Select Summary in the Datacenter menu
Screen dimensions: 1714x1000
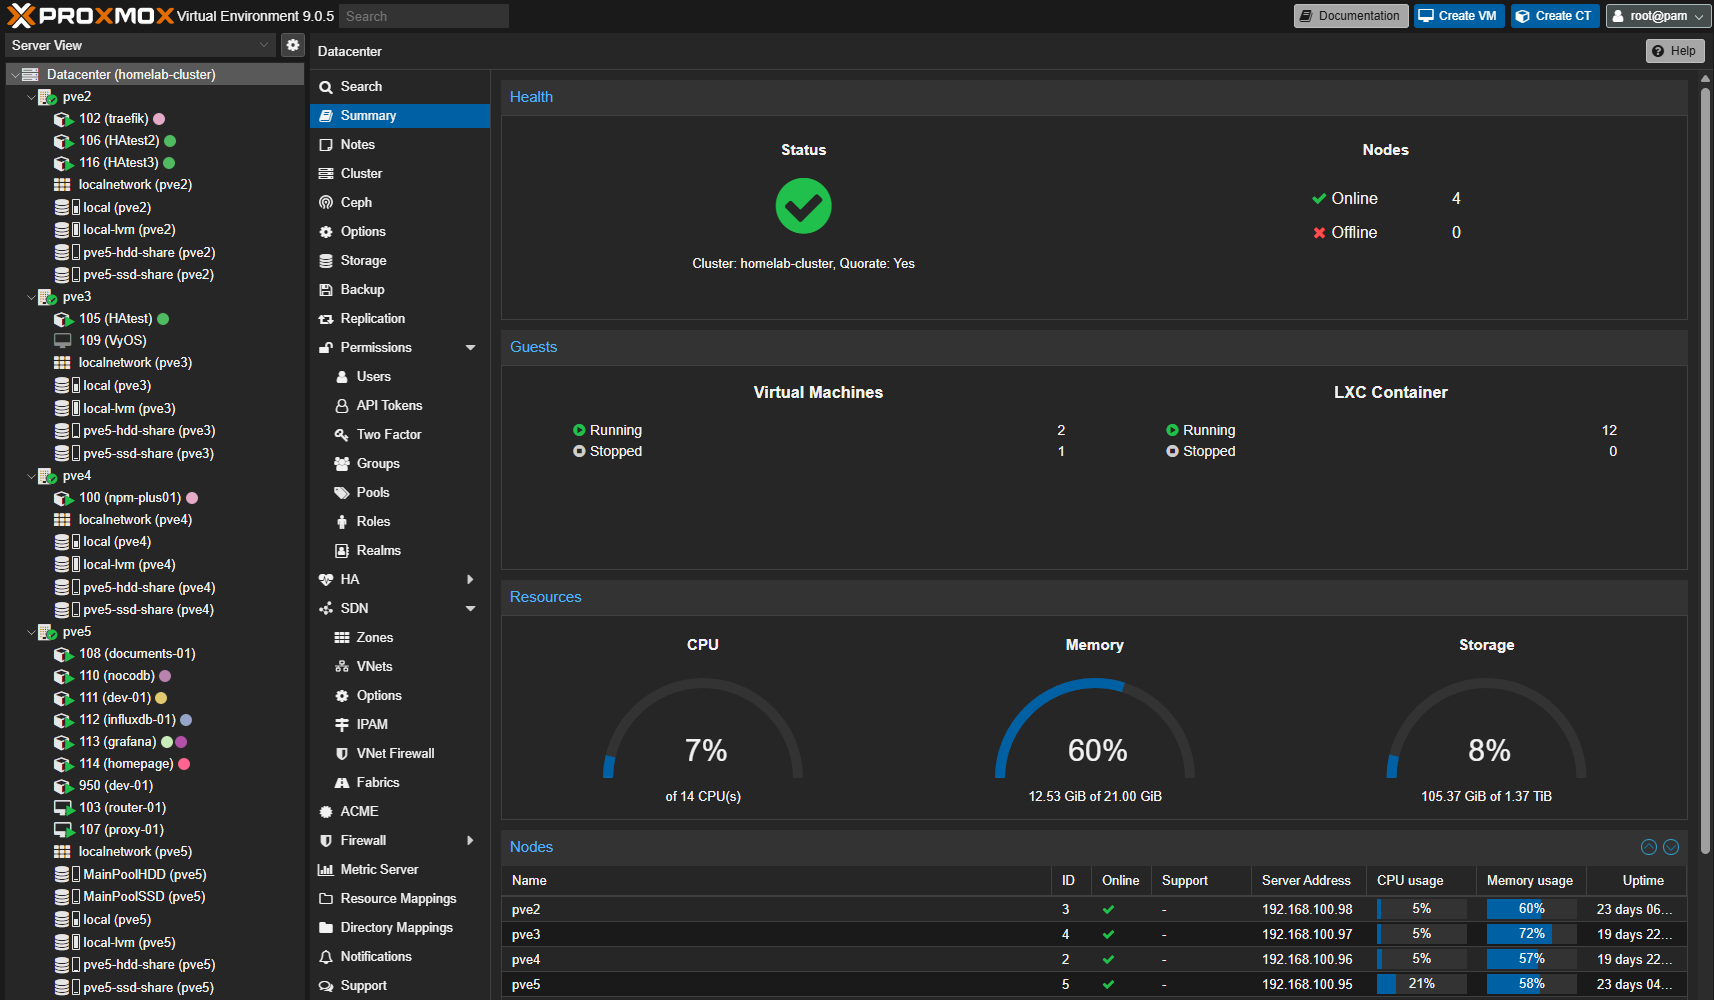tap(368, 115)
